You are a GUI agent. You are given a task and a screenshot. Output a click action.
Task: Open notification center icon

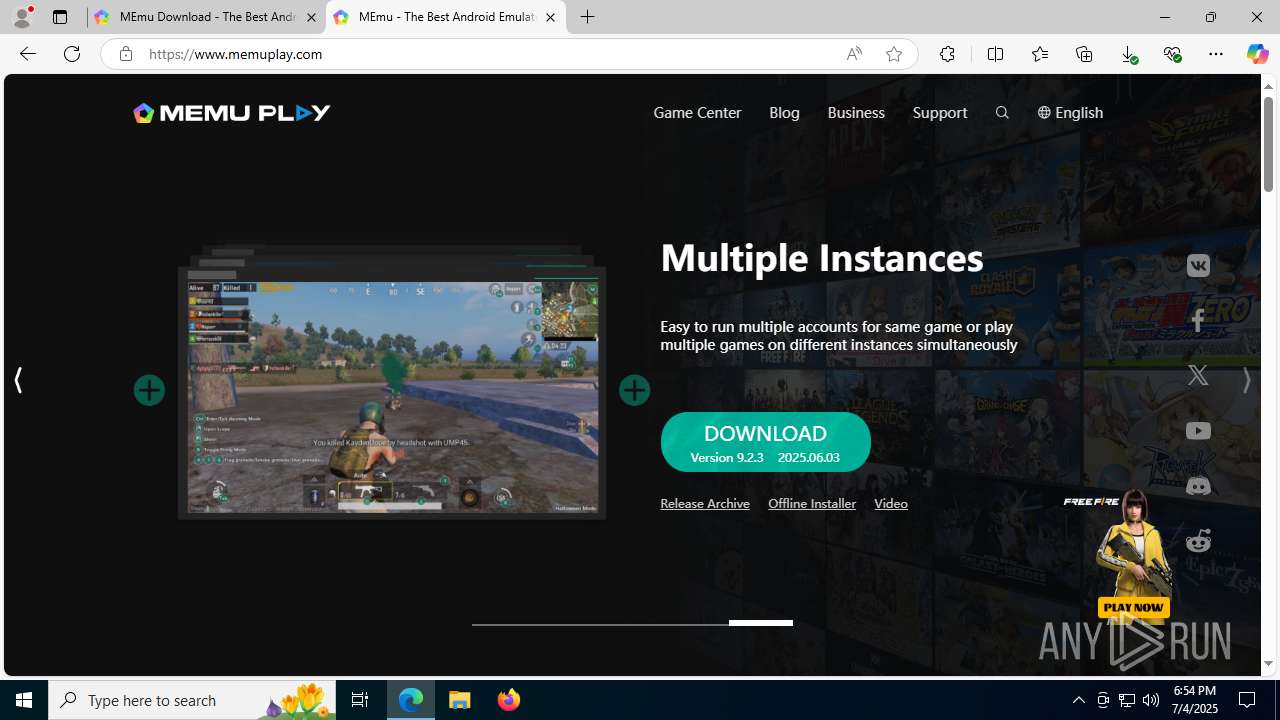pyautogui.click(x=1248, y=700)
